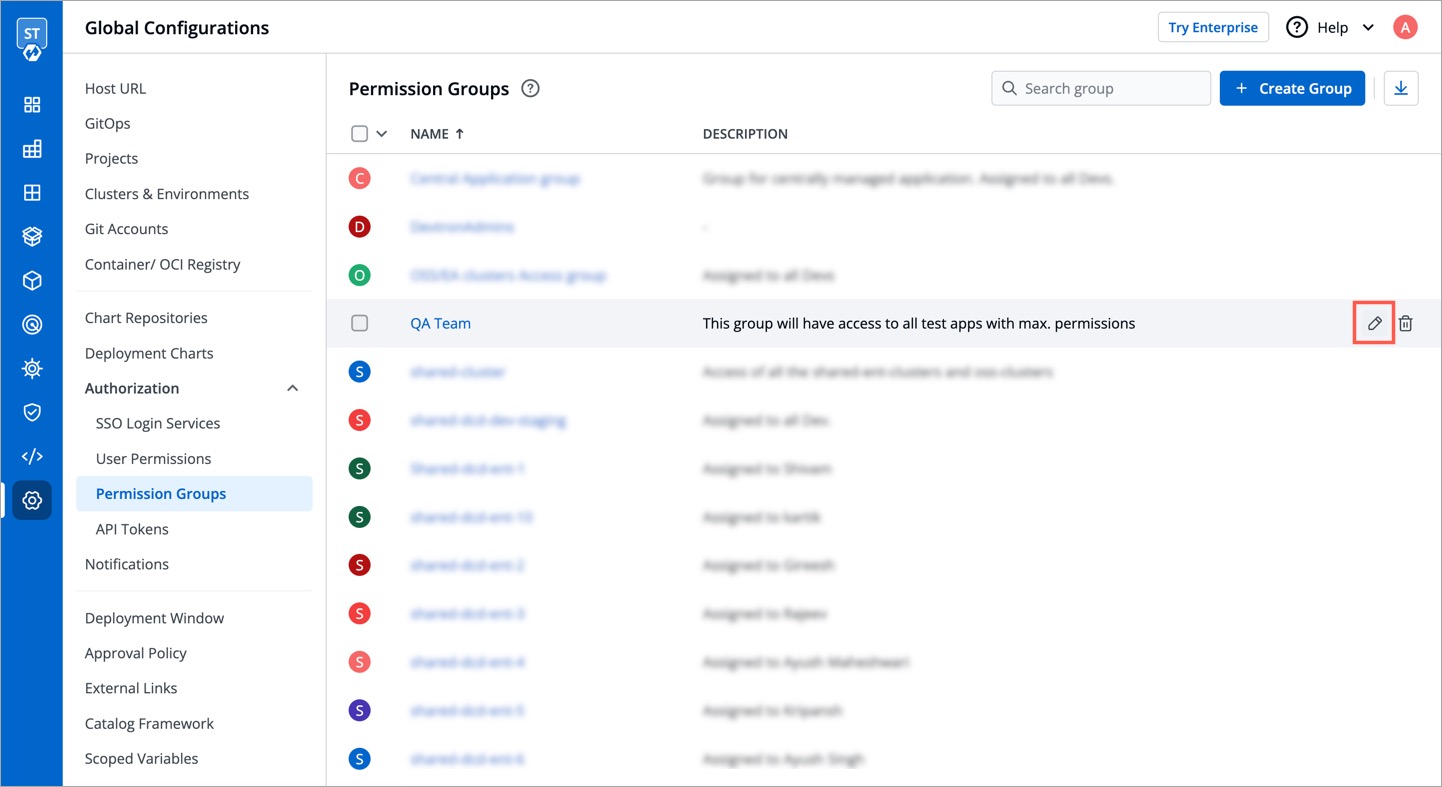The image size is (1442, 787).
Task: Select SSO Login Services menu item
Action: pos(157,423)
